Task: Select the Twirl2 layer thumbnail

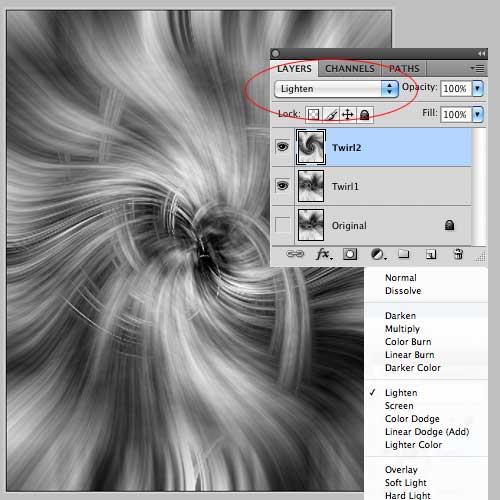Action: (x=311, y=147)
